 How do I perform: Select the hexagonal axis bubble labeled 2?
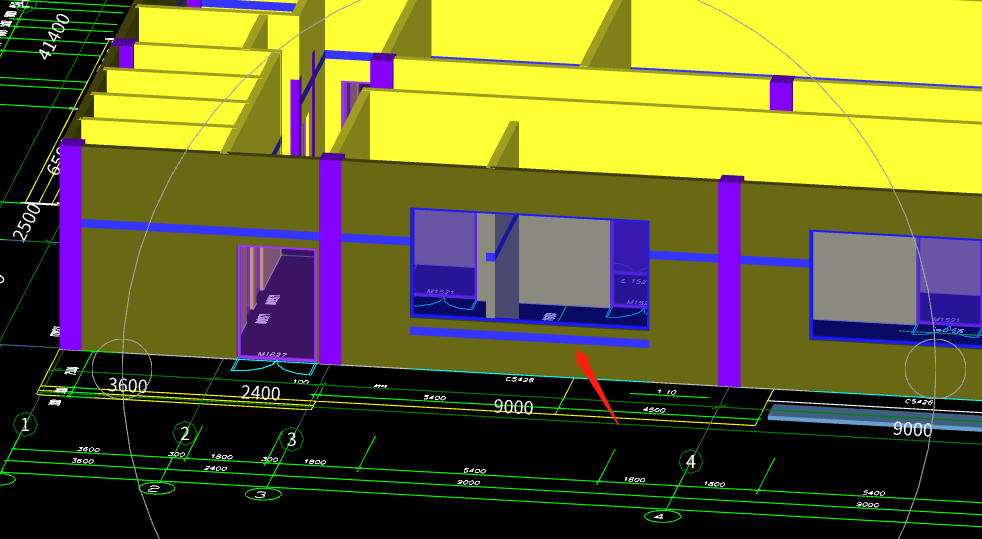click(x=185, y=433)
